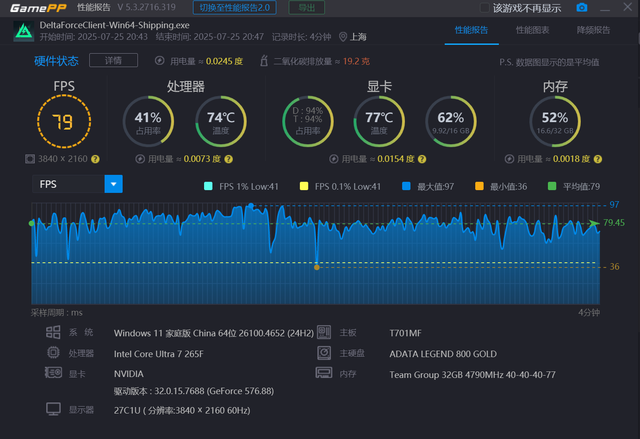The width and height of the screenshot is (640, 439).
Task: Click the FPS 79 dashed gauge
Action: tap(64, 122)
